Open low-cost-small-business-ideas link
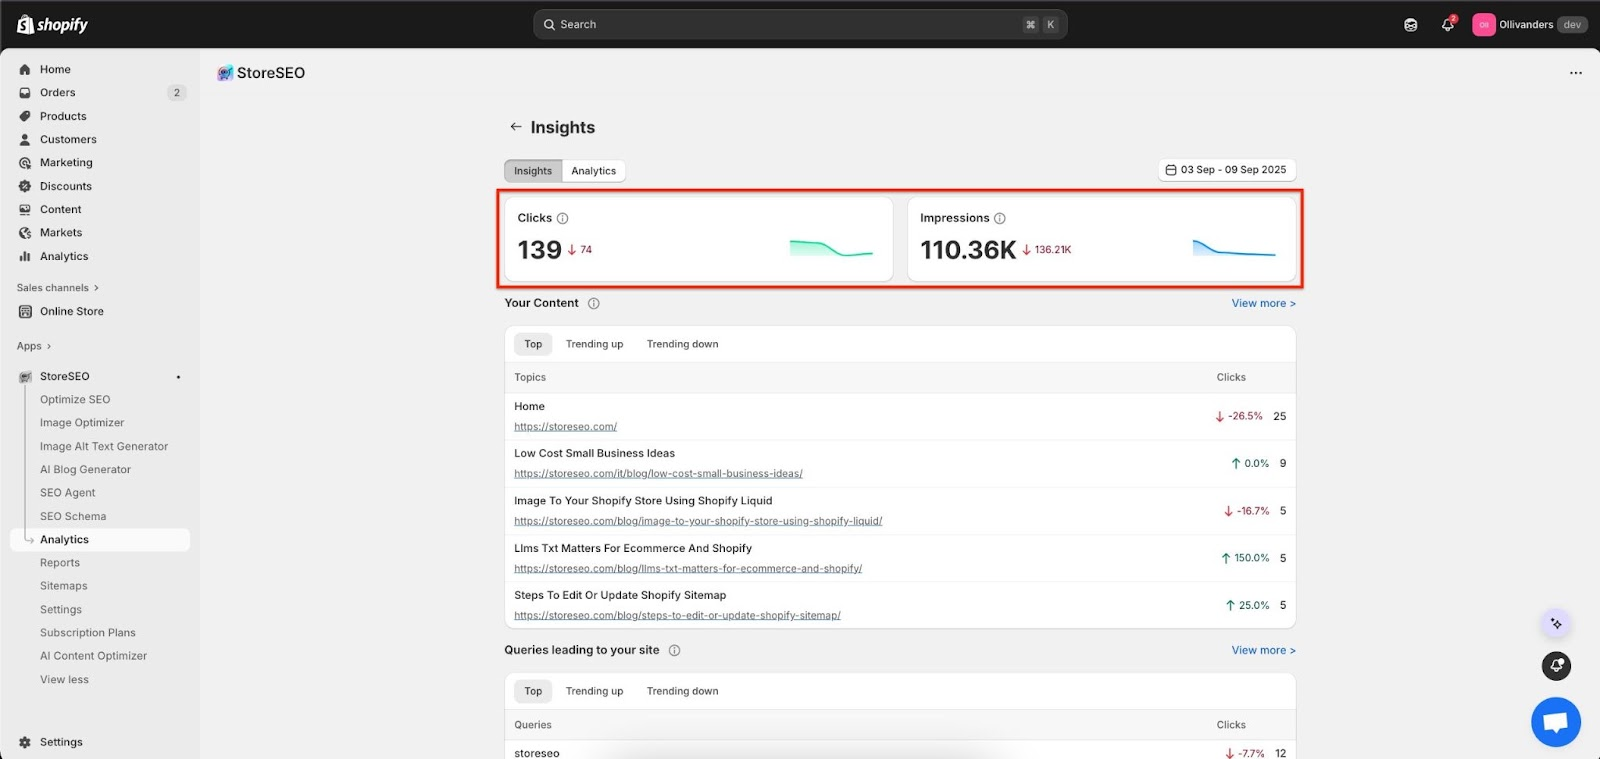Screen dimensions: 1600x759 (658, 474)
